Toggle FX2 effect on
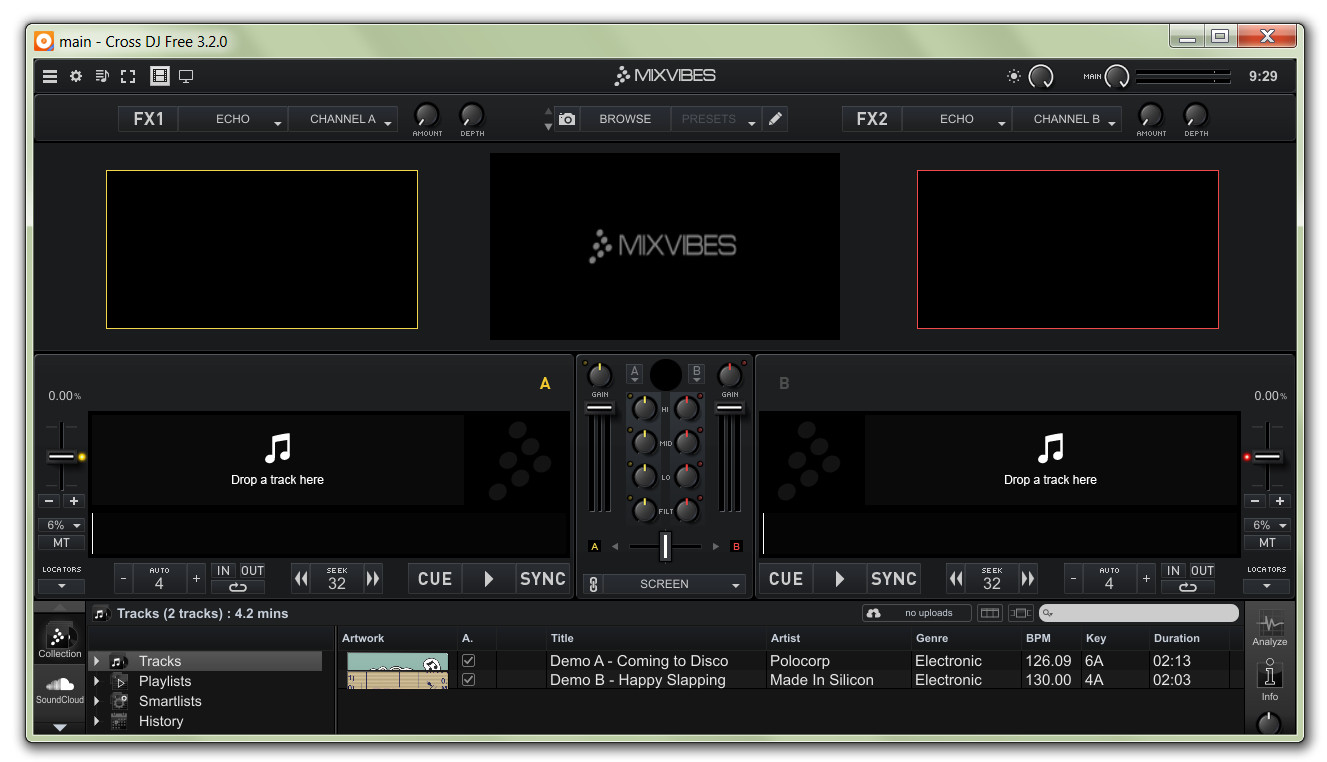 [x=872, y=119]
